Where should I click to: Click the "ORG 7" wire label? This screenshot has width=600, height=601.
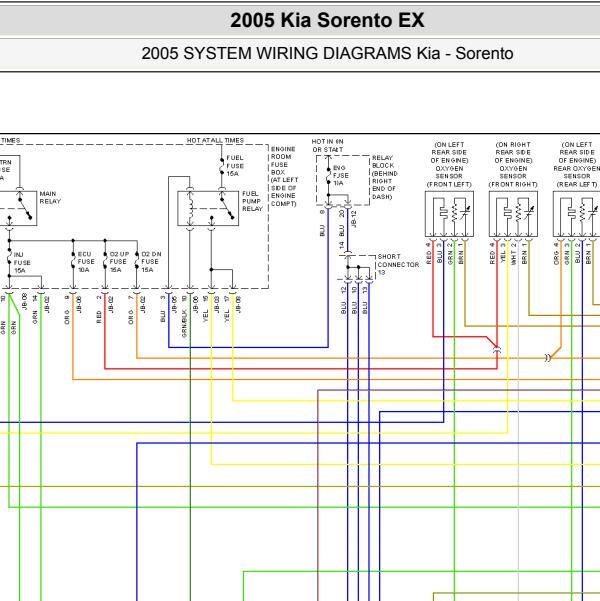coord(131,310)
